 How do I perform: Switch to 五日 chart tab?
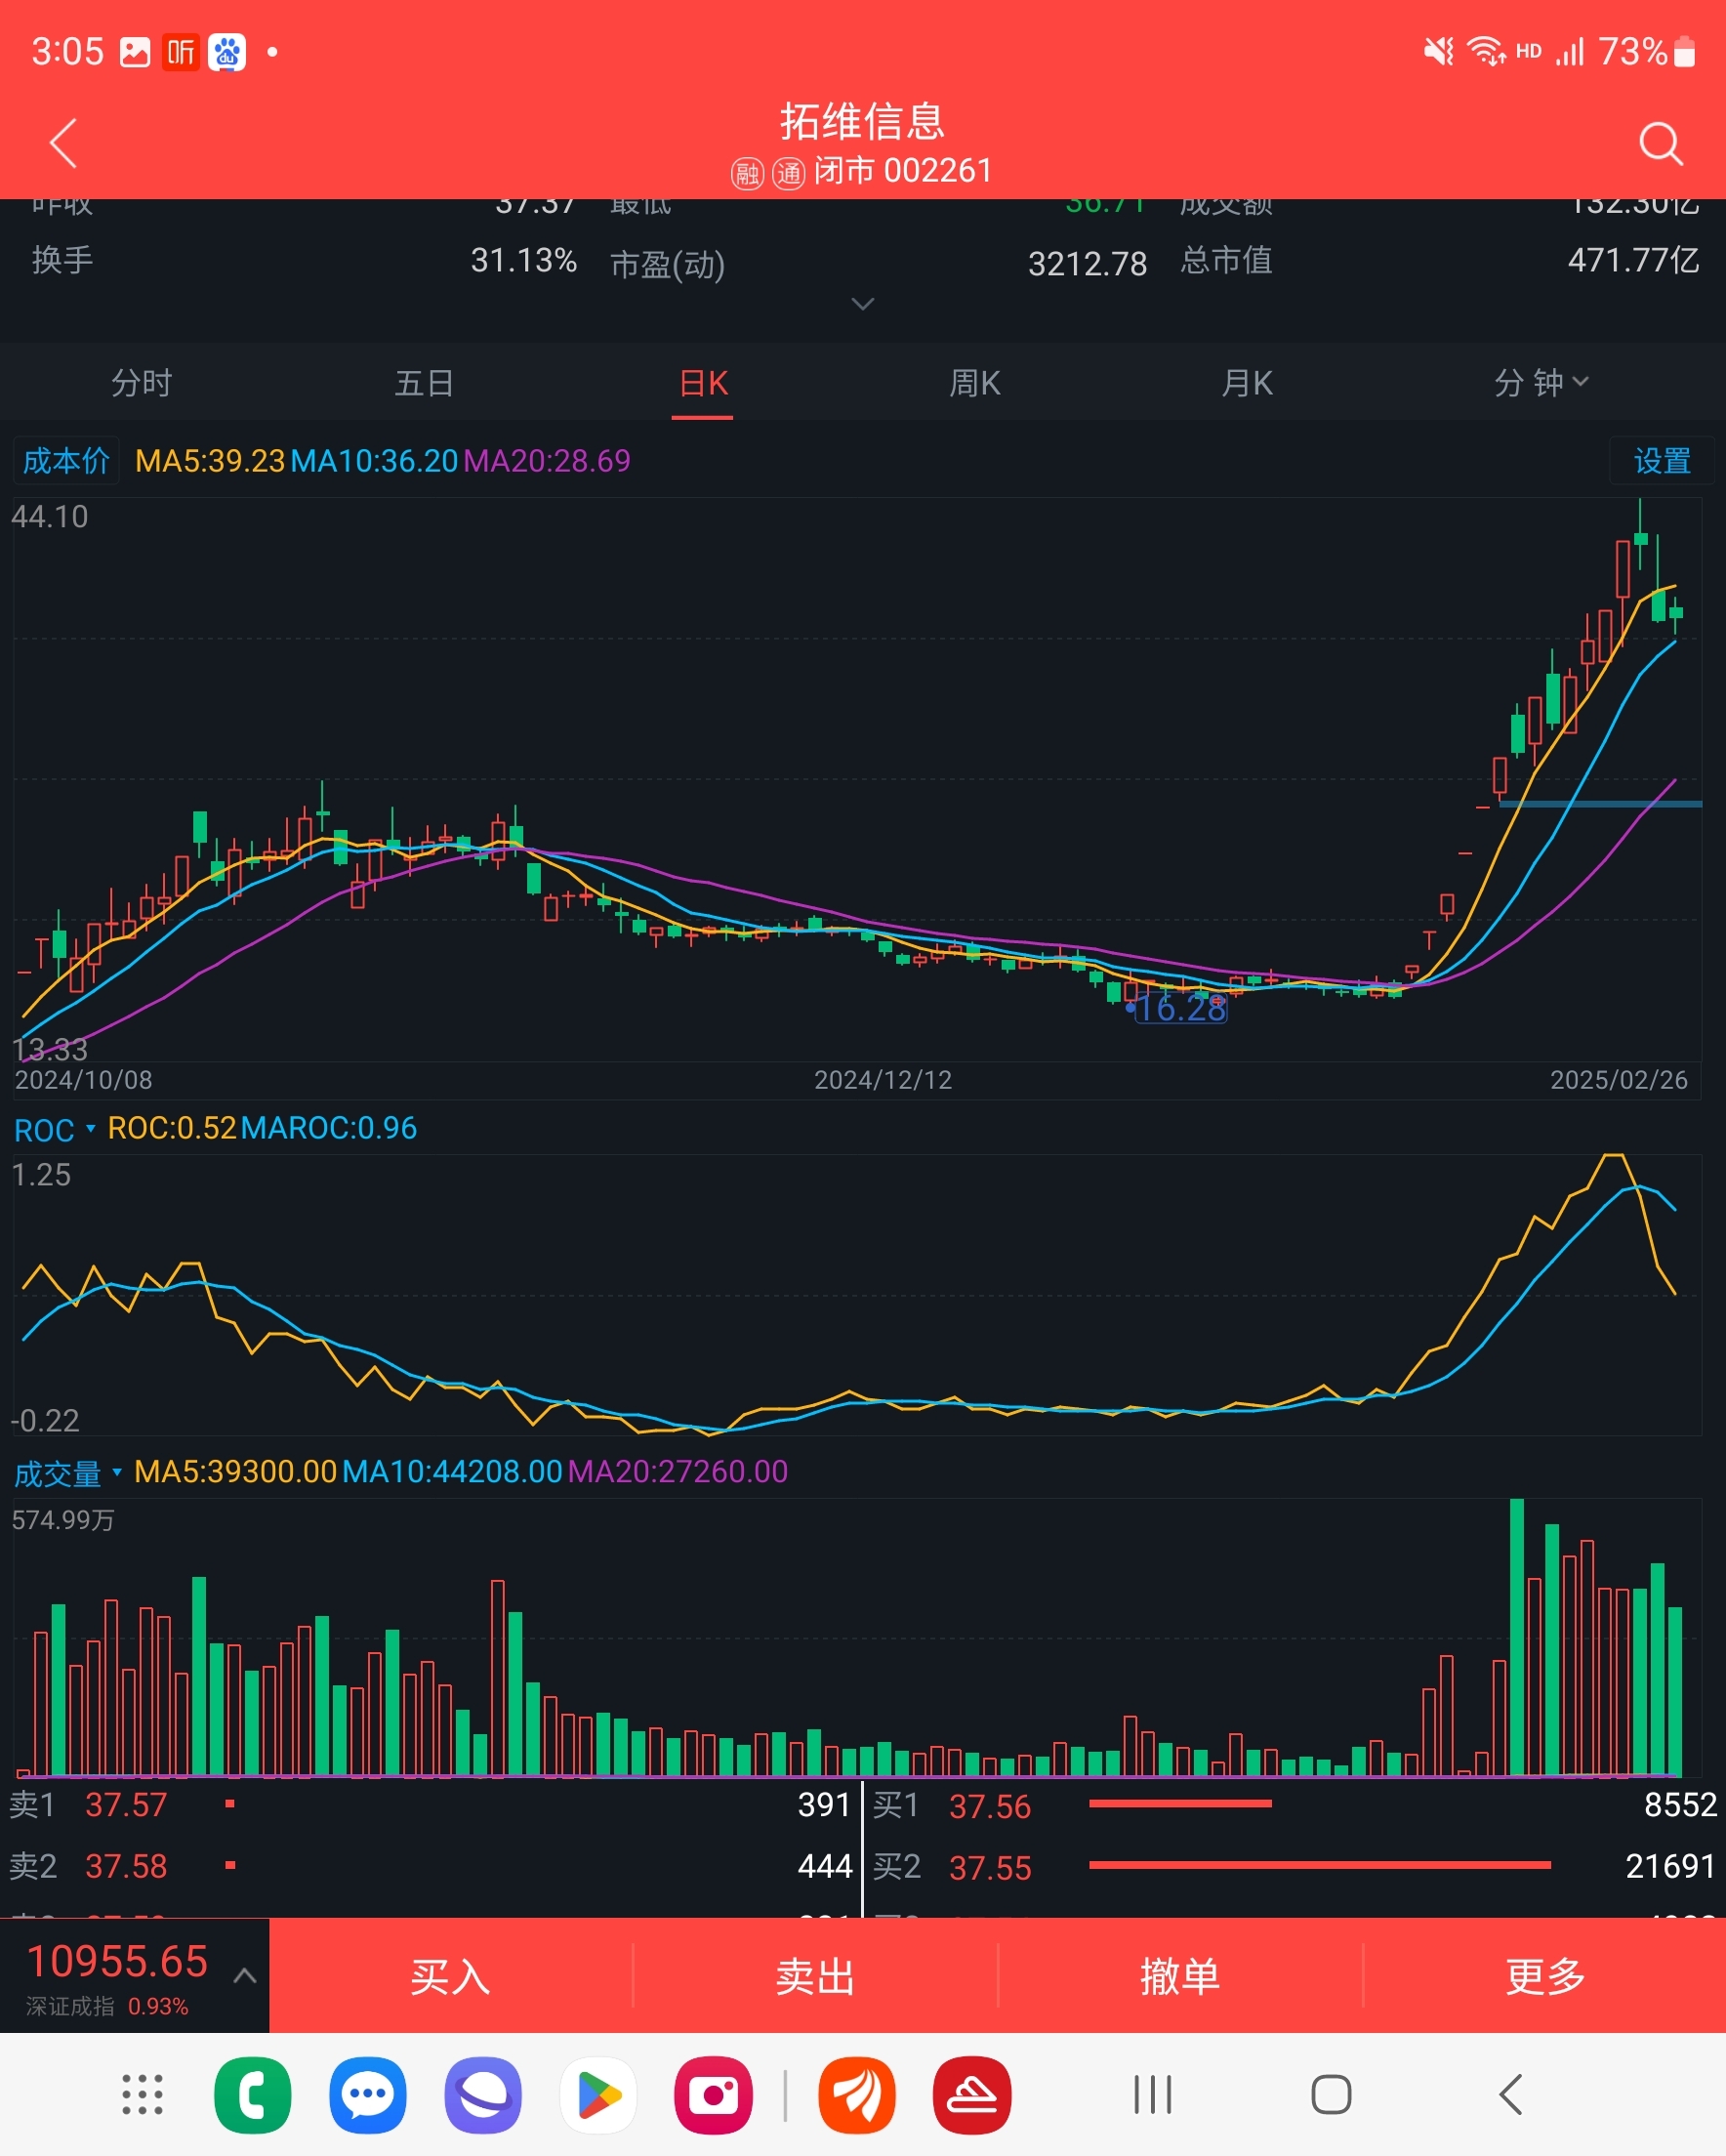tap(424, 383)
